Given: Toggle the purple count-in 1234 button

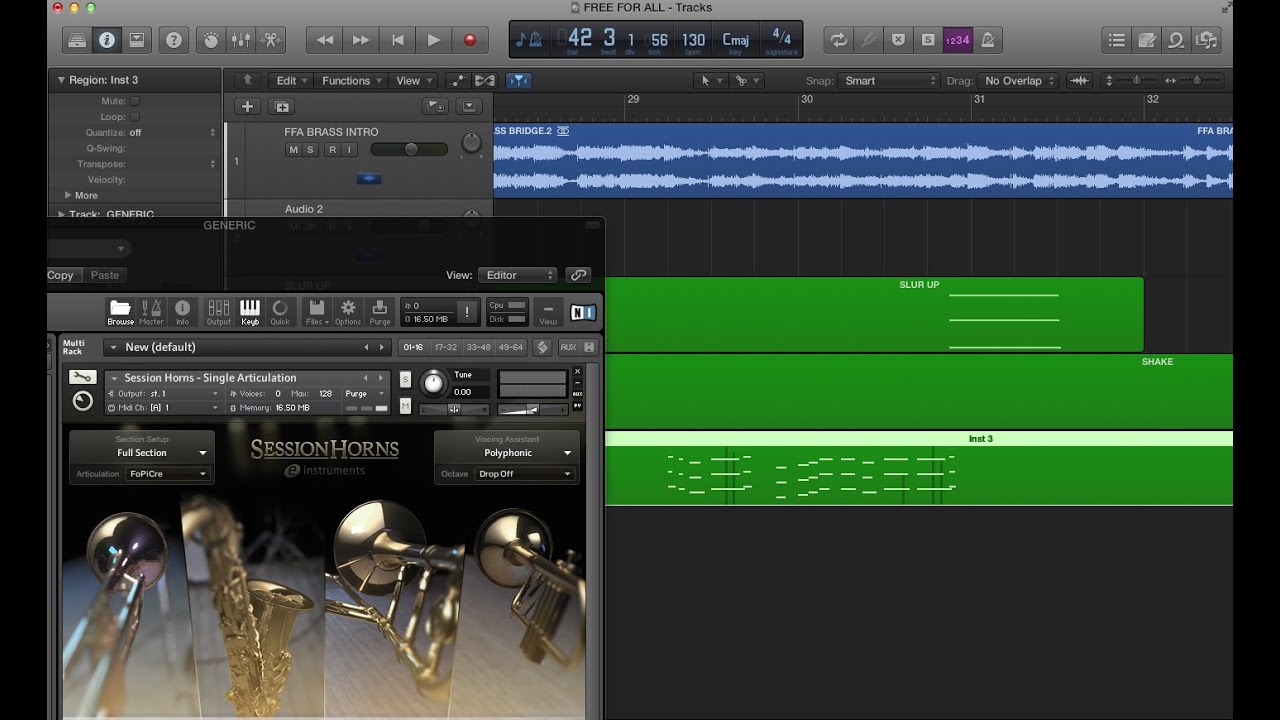Looking at the screenshot, I should pyautogui.click(x=958, y=40).
